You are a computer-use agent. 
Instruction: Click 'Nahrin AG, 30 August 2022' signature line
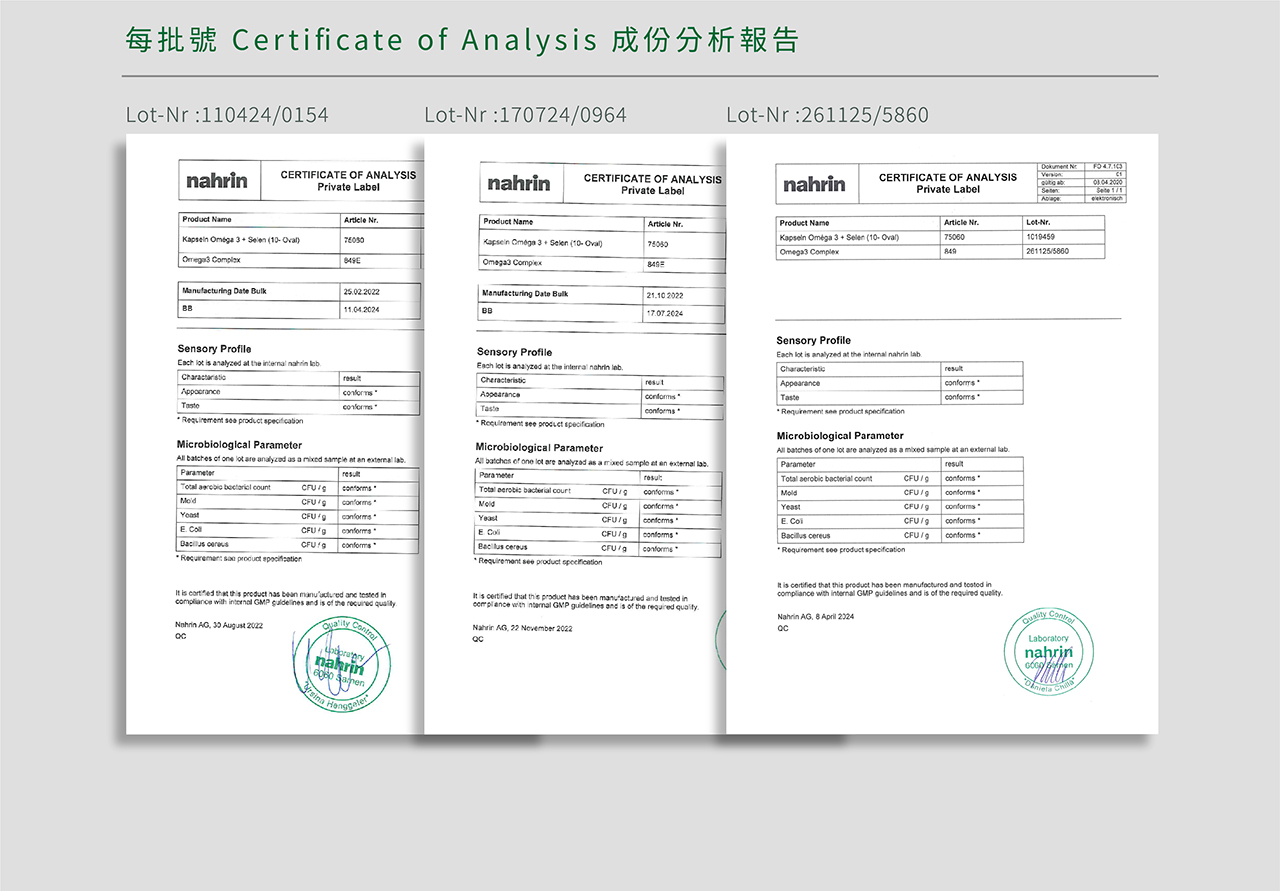pos(219,625)
